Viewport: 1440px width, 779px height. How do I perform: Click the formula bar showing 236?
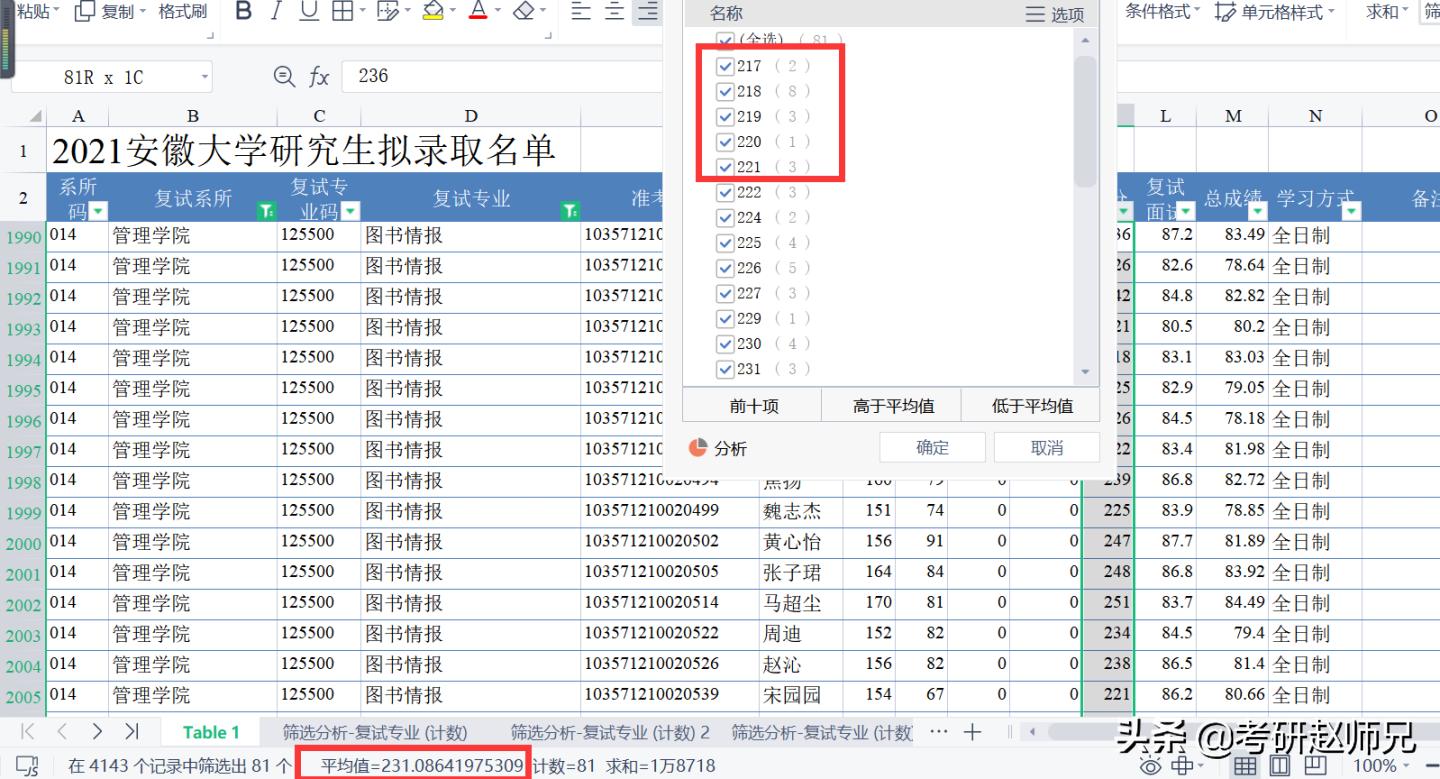502,76
